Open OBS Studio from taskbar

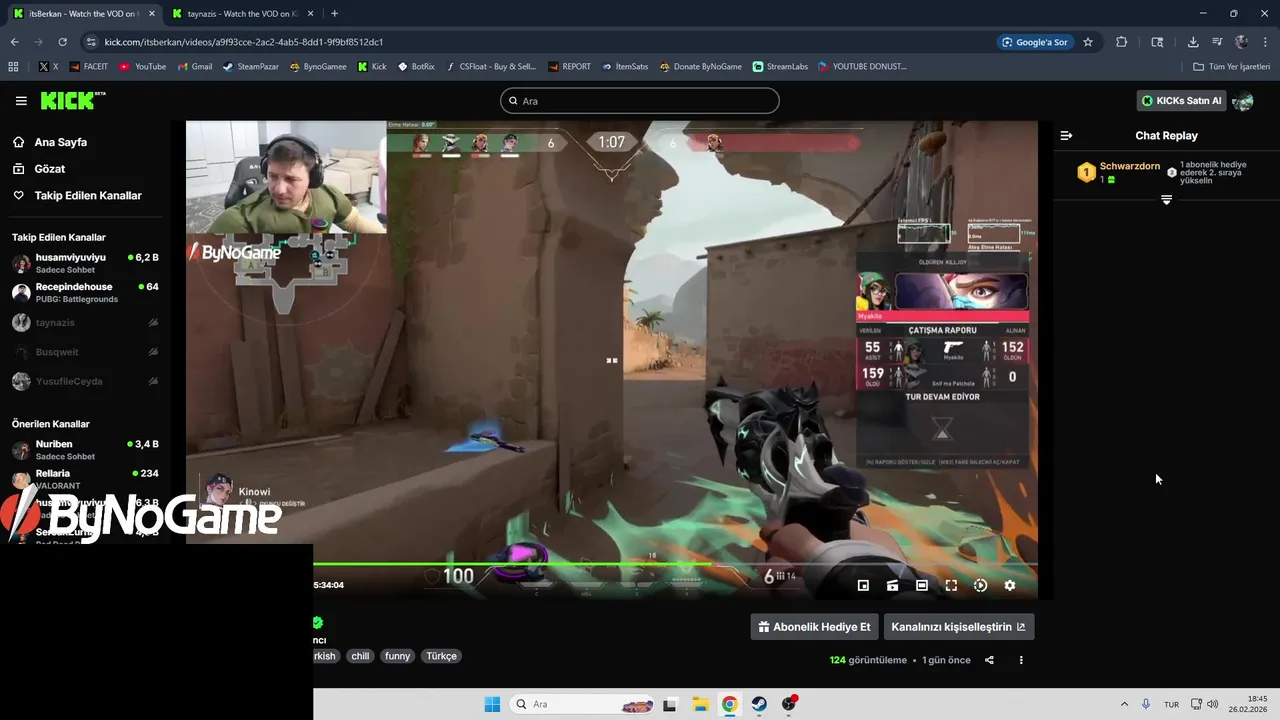[x=789, y=704]
